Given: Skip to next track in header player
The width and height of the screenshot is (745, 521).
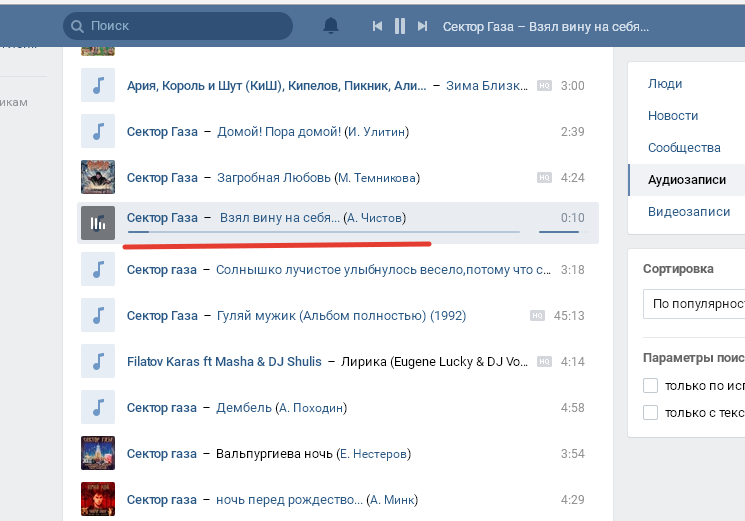Looking at the screenshot, I should [x=423, y=26].
